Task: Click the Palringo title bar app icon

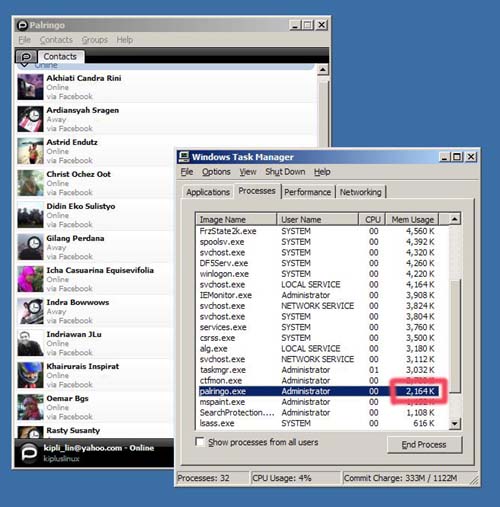Action: [x=22, y=25]
